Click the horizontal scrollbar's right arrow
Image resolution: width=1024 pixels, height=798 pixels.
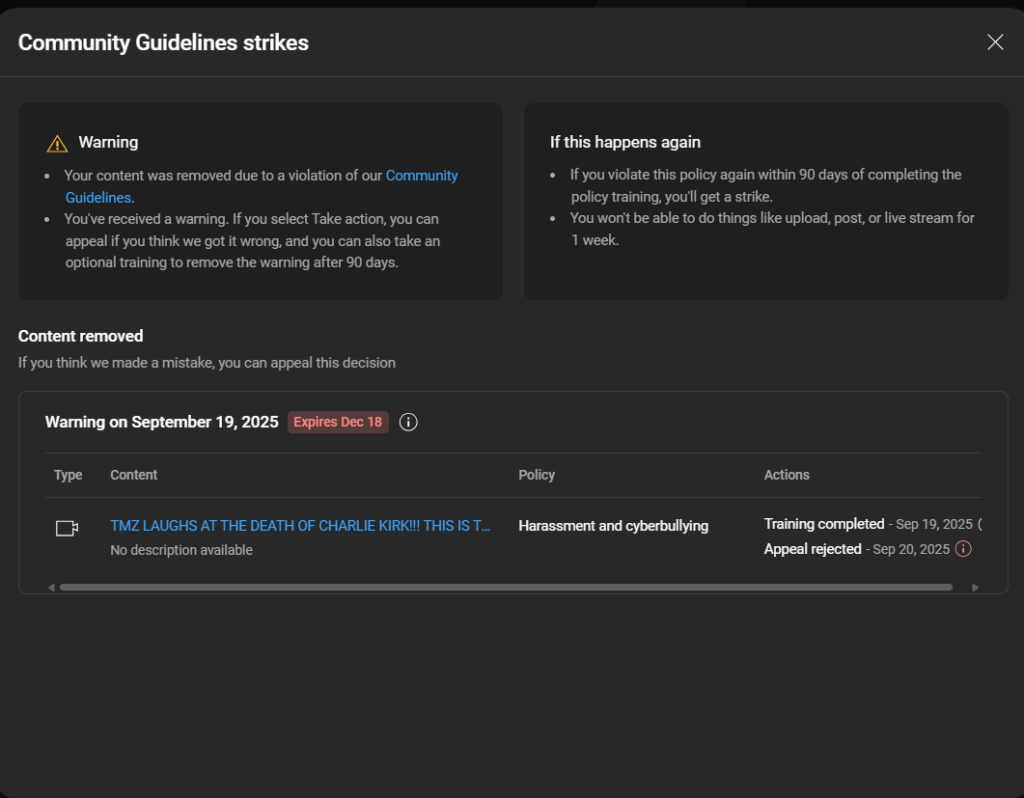click(x=975, y=588)
